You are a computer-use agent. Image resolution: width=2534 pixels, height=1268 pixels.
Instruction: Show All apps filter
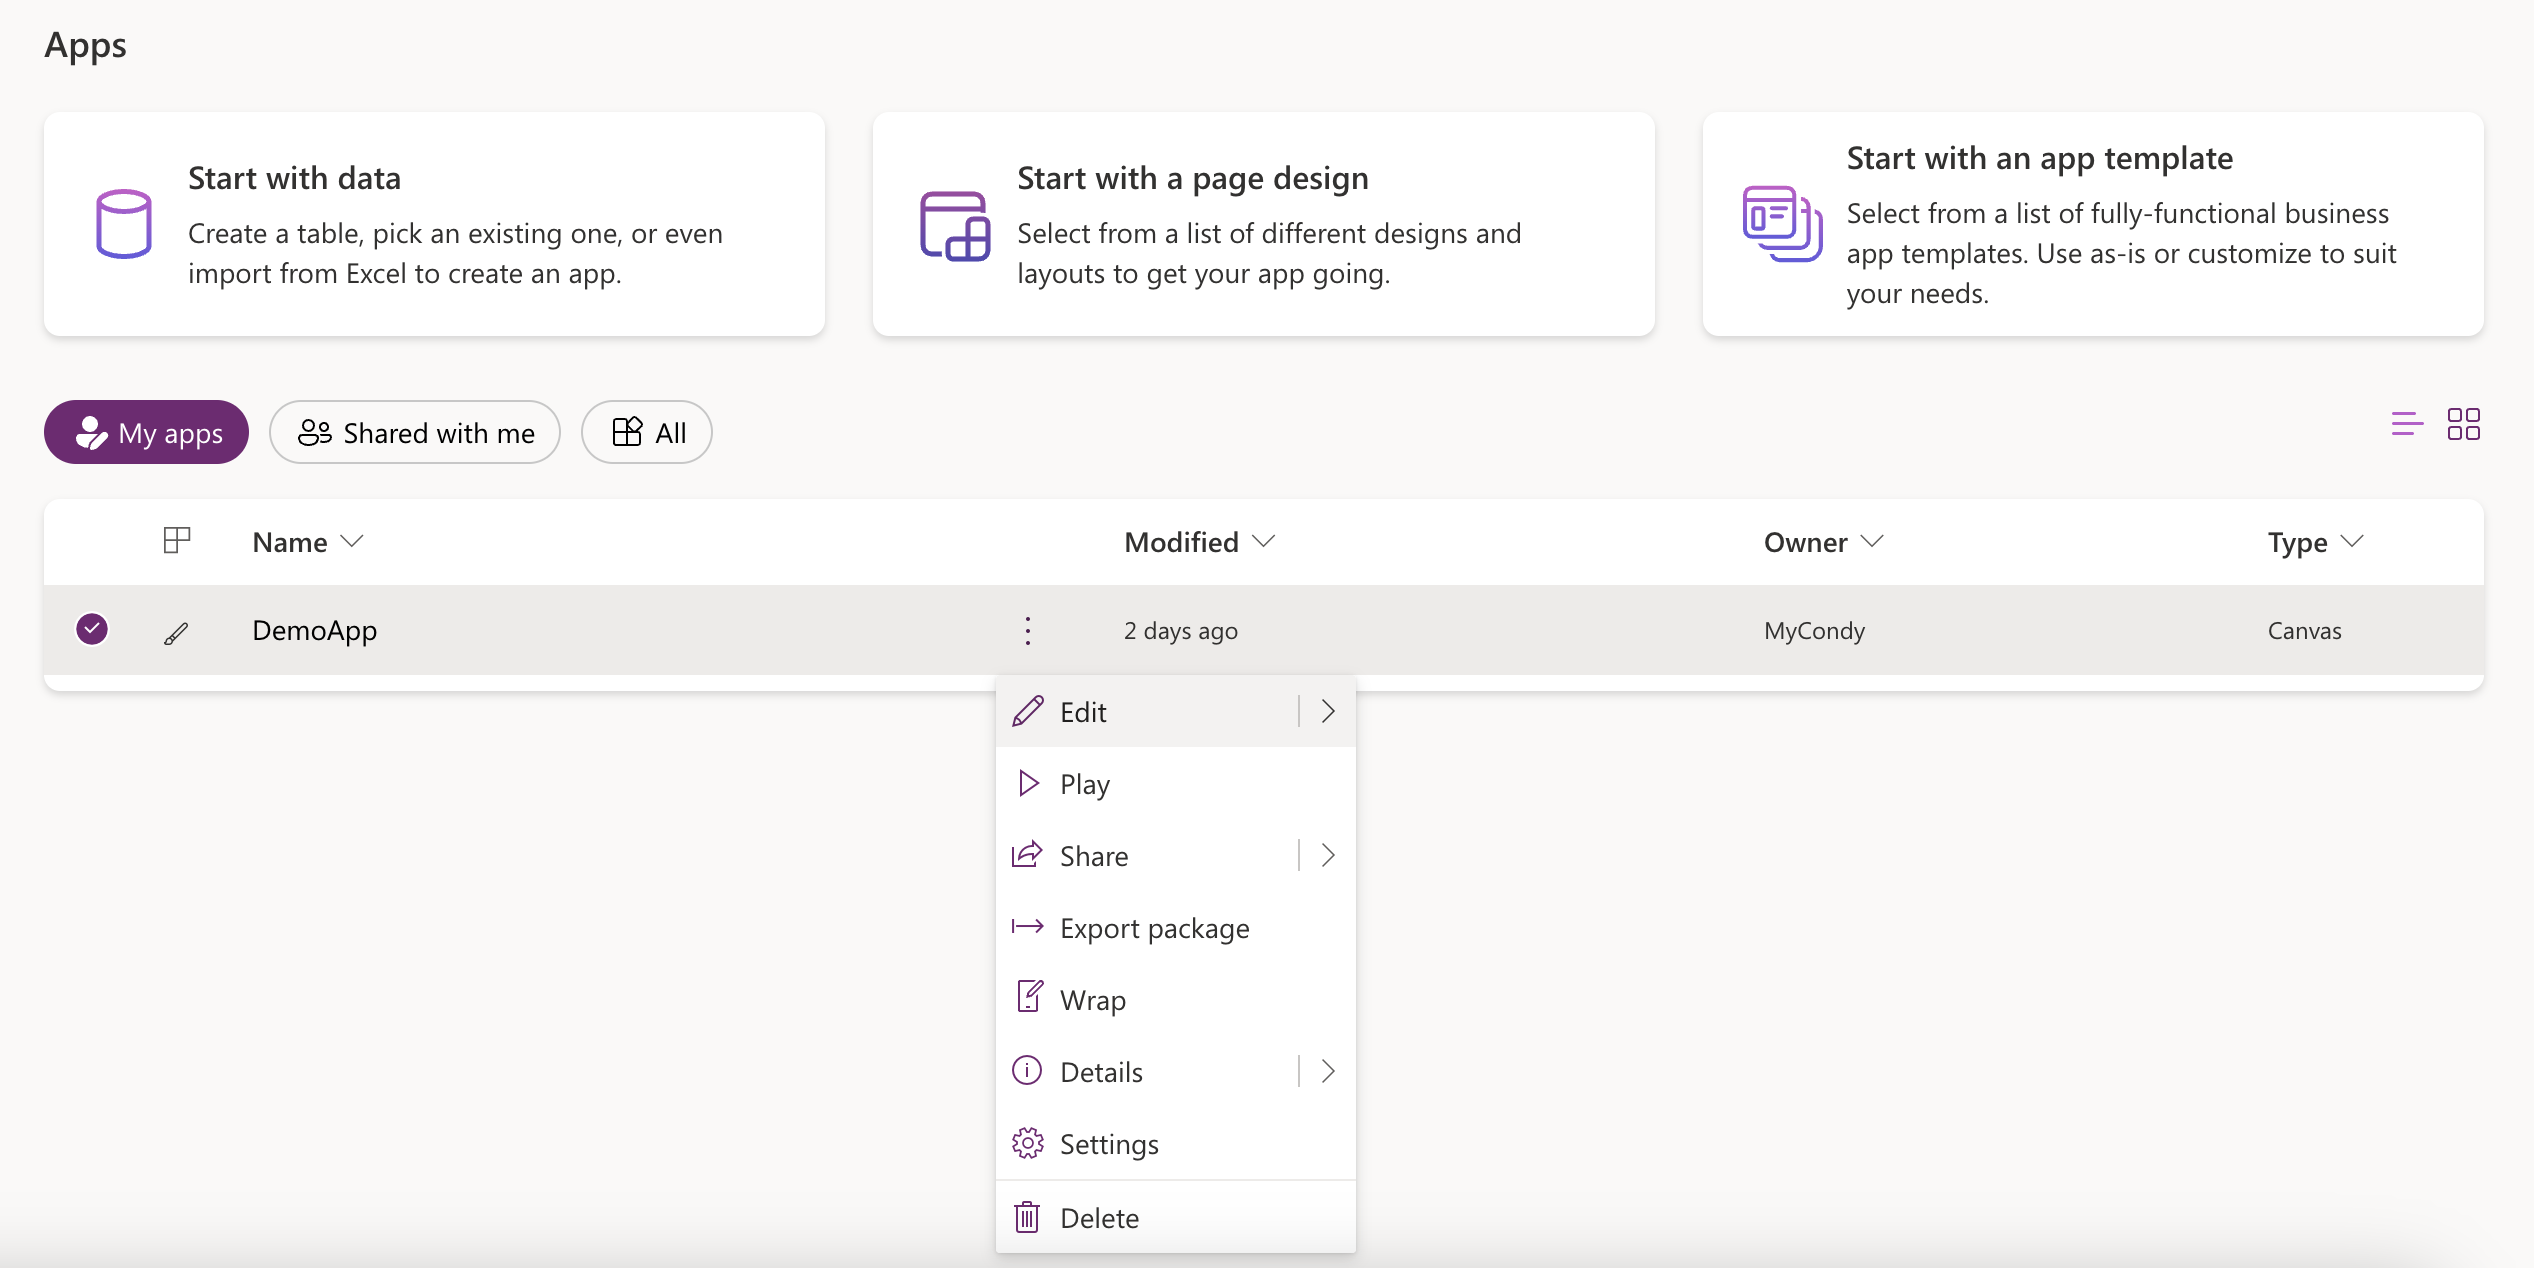tap(647, 433)
